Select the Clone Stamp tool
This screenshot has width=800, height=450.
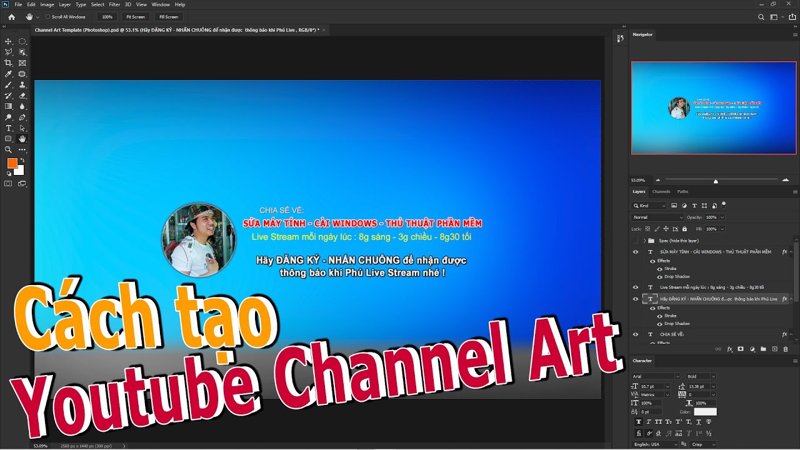(x=22, y=85)
